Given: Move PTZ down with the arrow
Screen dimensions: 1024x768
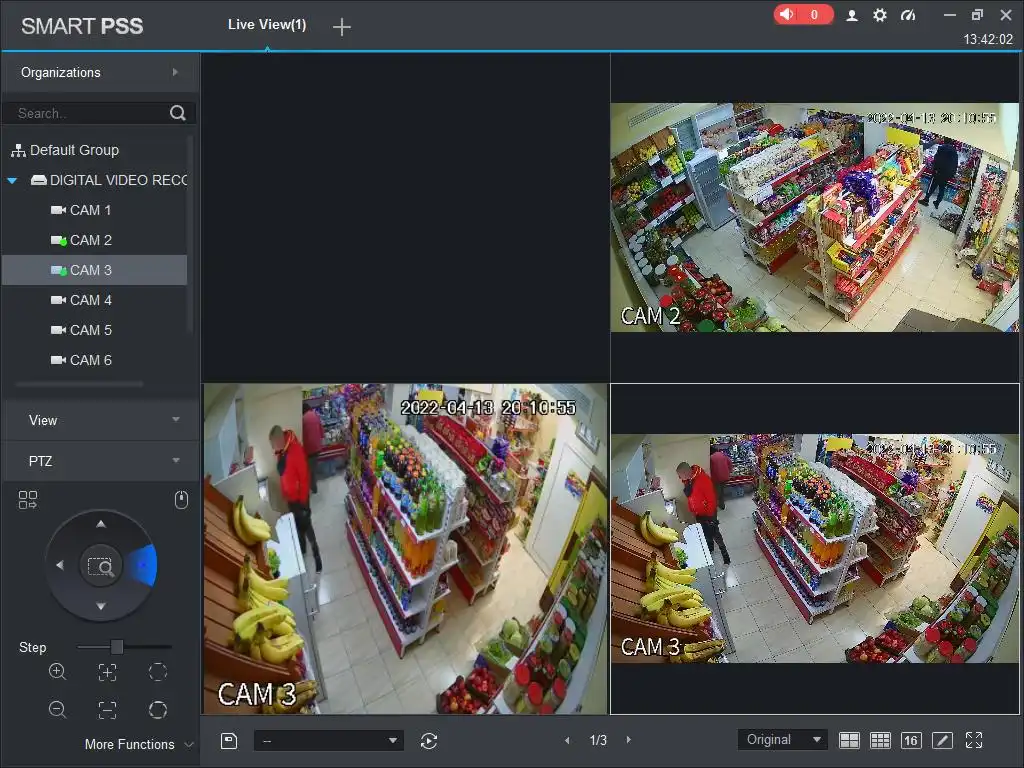Looking at the screenshot, I should pos(101,606).
